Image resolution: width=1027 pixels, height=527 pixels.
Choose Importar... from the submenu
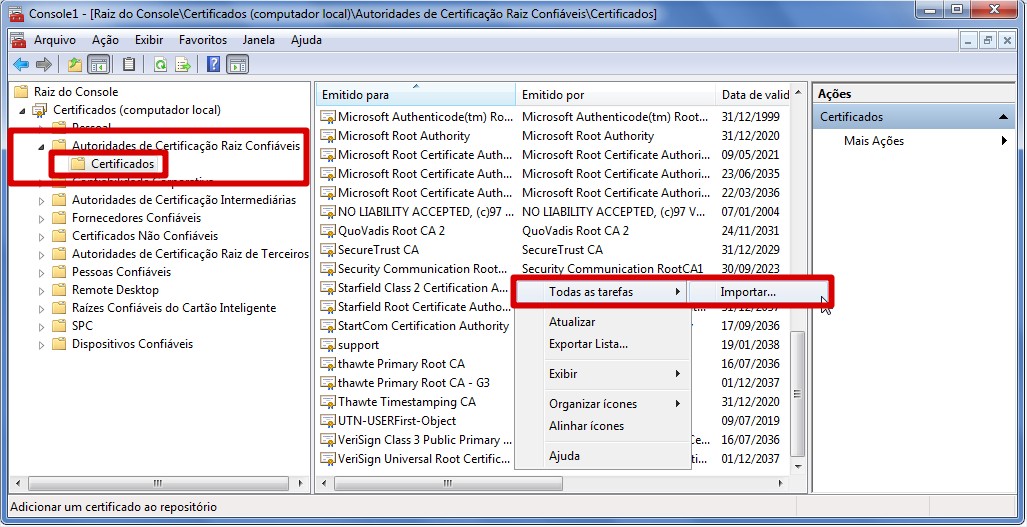747,292
